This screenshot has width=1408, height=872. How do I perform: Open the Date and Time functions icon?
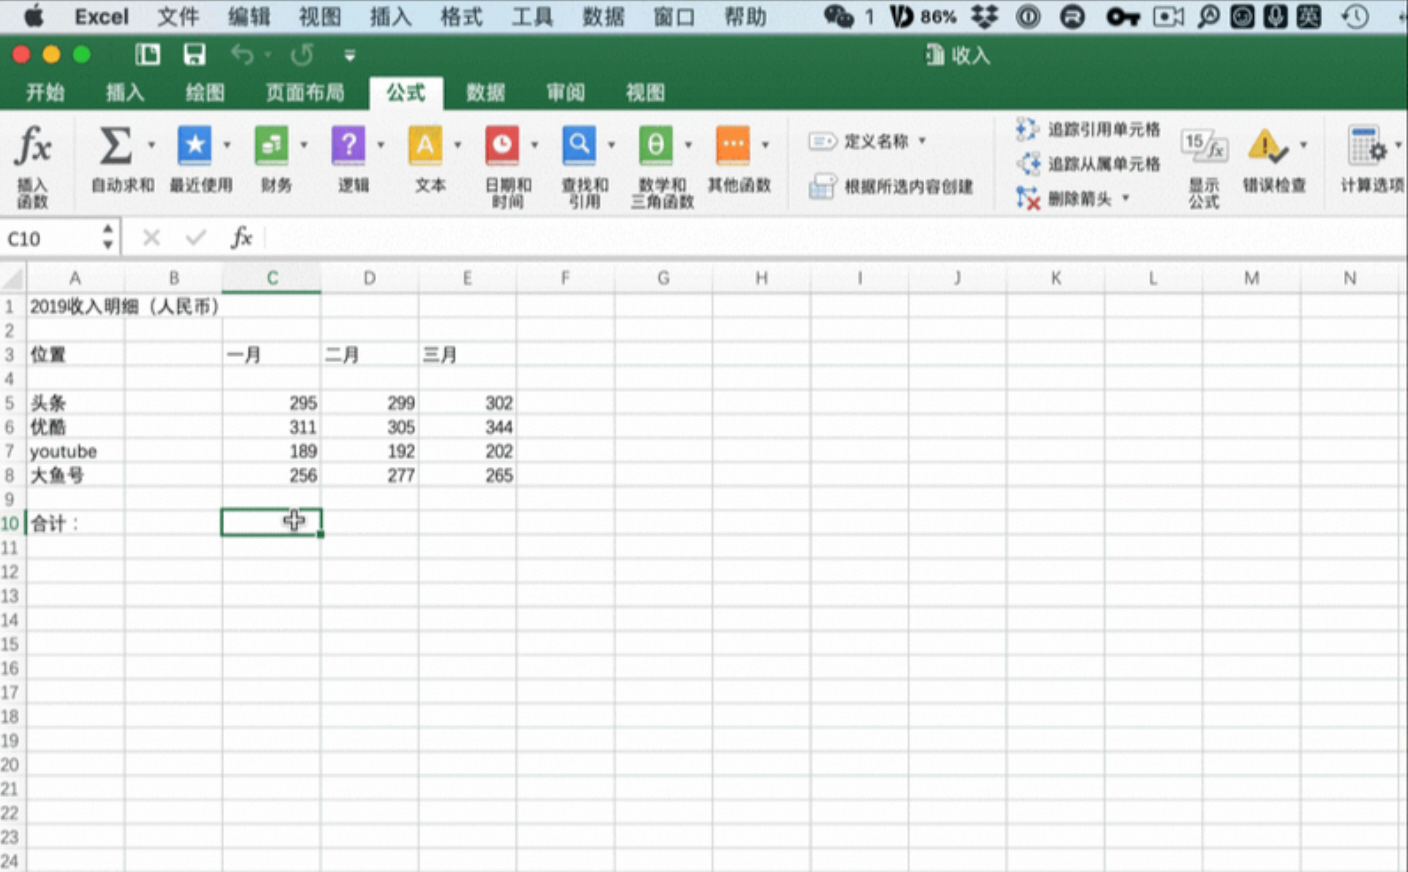(502, 146)
